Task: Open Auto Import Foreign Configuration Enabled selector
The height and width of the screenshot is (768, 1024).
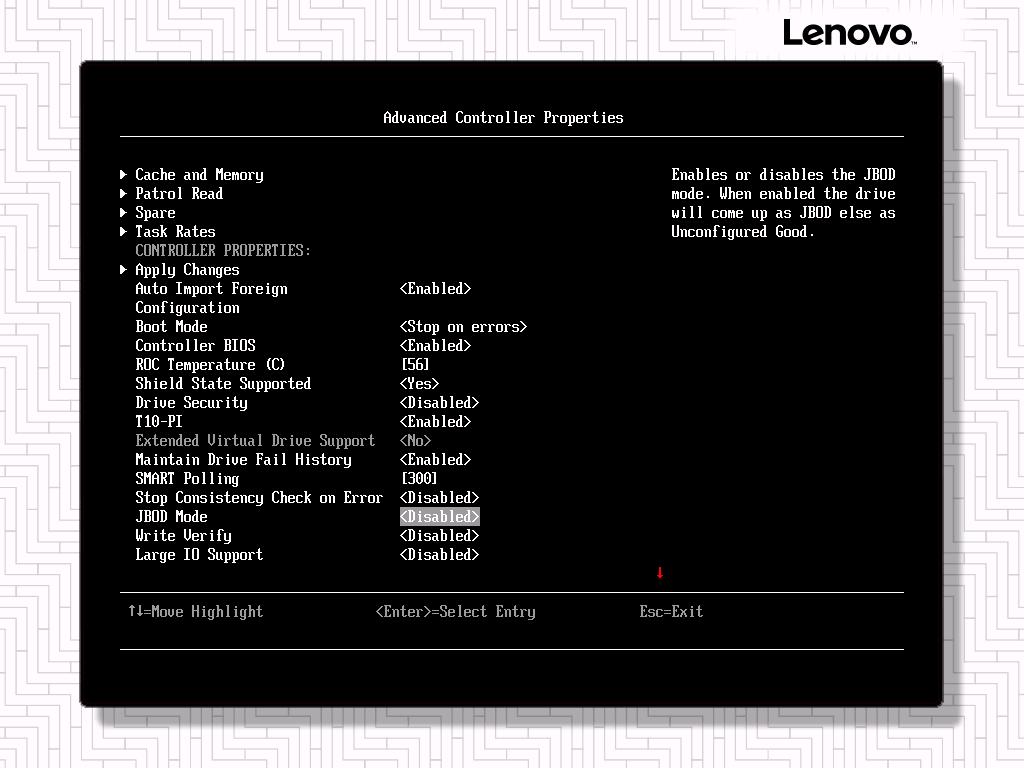Action: [x=435, y=289]
